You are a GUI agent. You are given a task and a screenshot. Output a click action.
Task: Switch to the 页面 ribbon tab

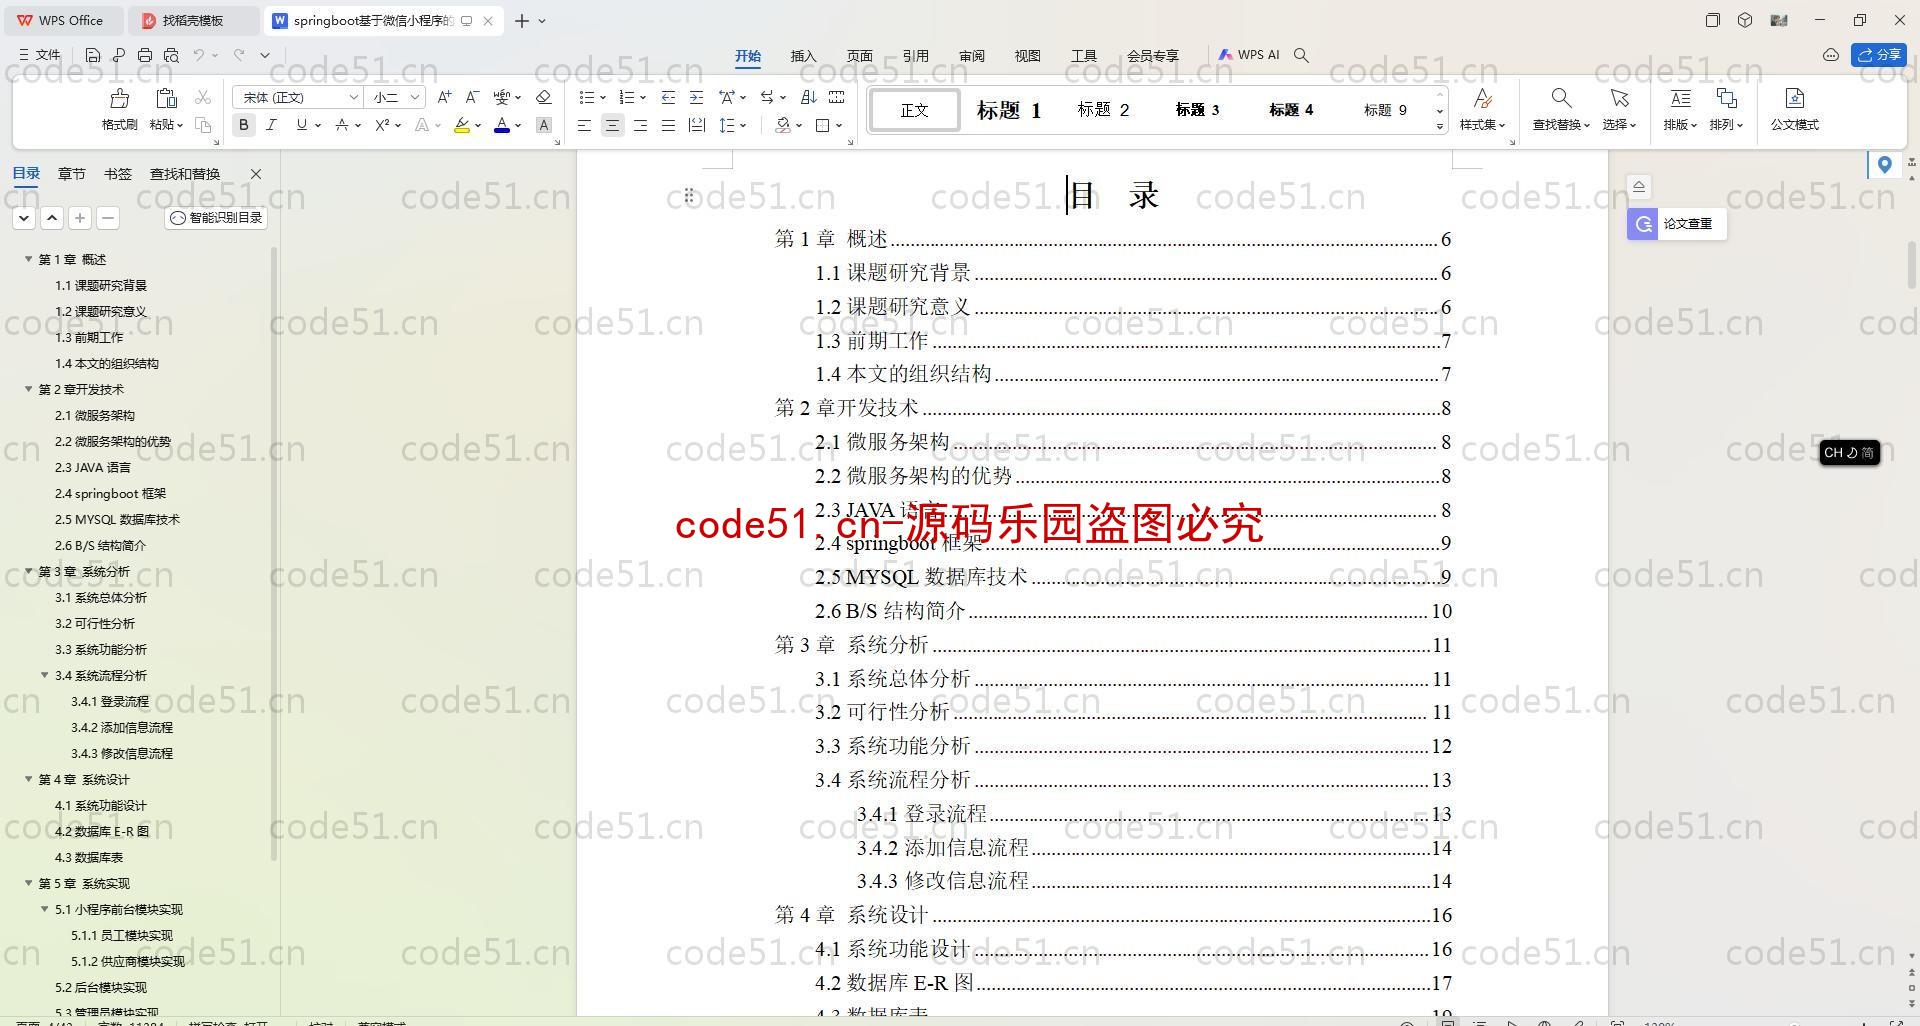859,56
